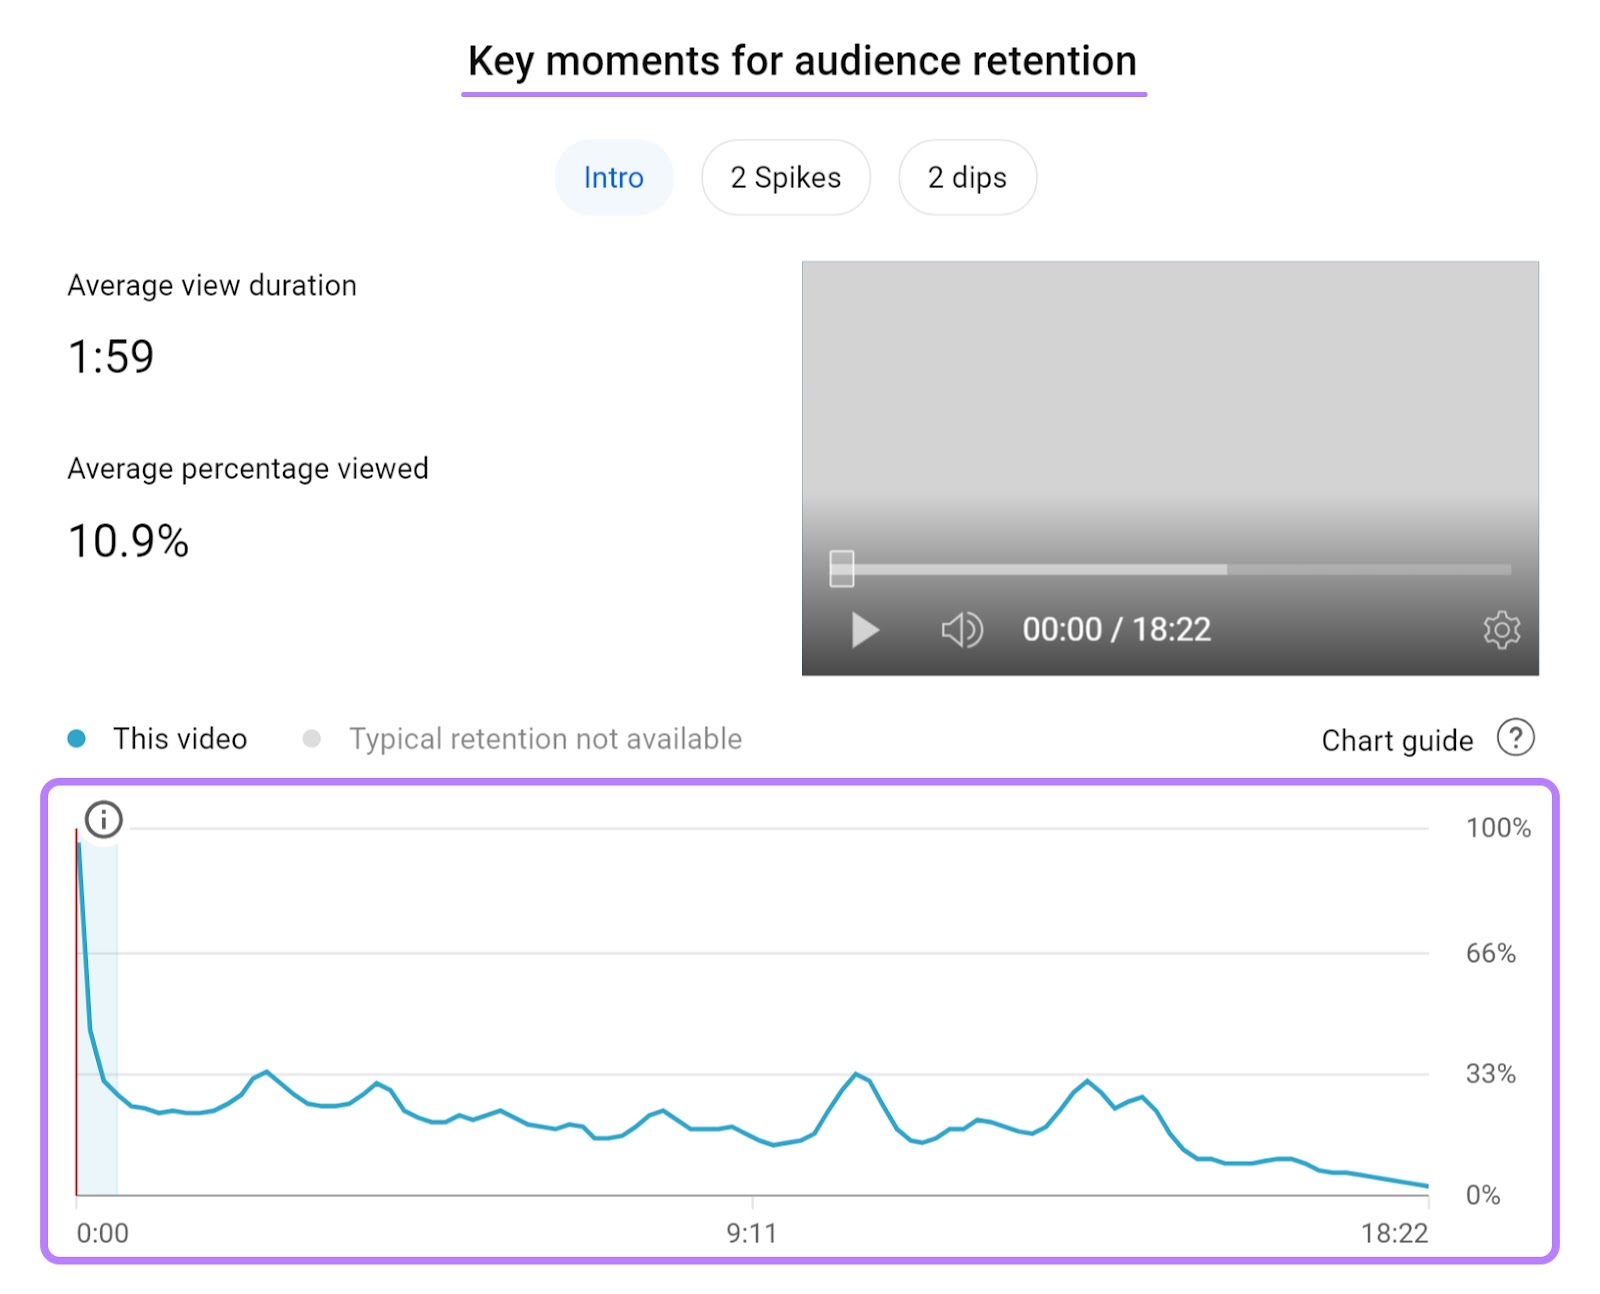The height and width of the screenshot is (1294, 1600).
Task: Select the 2 Spikes key moment chip
Action: 785,177
